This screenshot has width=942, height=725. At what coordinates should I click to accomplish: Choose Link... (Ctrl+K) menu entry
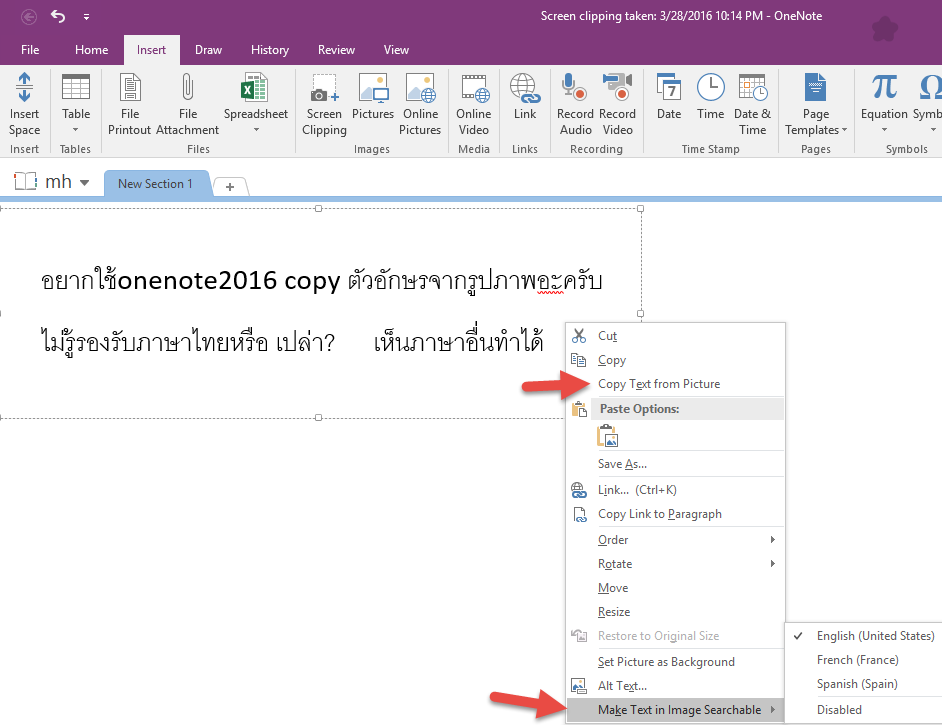[x=676, y=490]
